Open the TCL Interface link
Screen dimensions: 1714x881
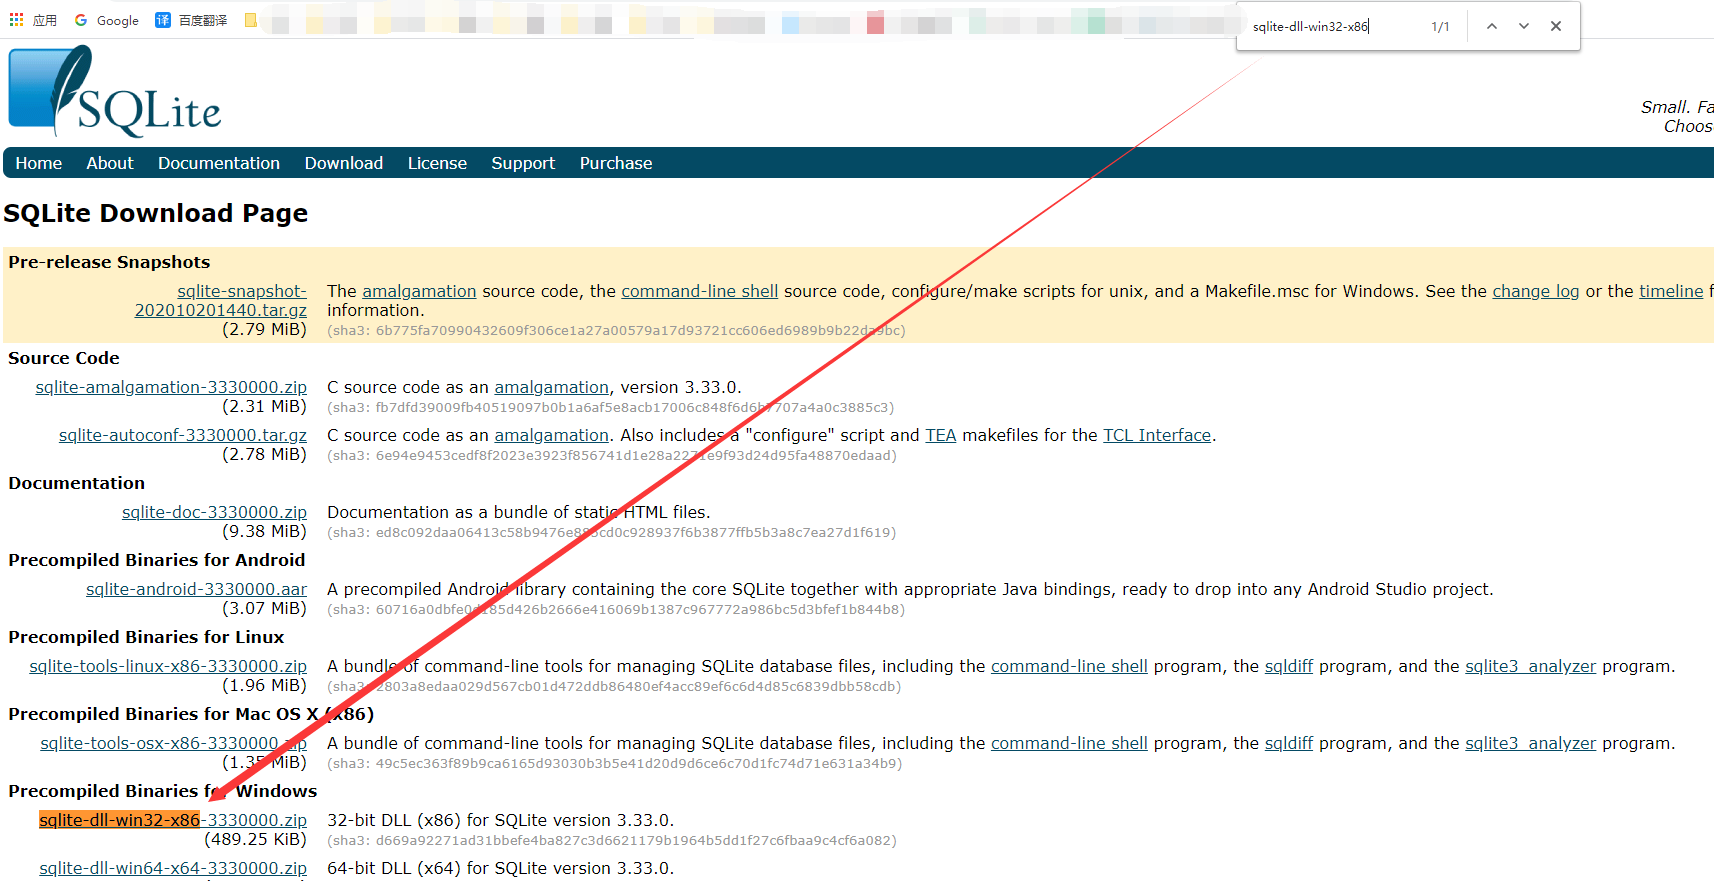pyautogui.click(x=1157, y=435)
